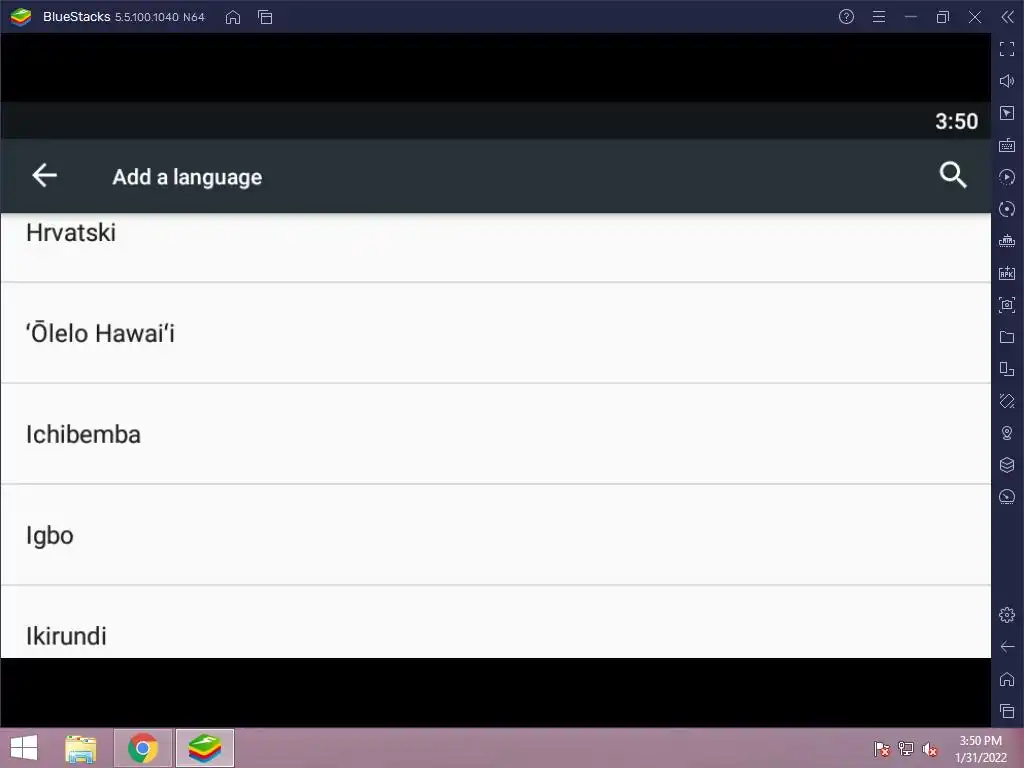This screenshot has width=1024, height=768.
Task: Choose ʻŌlelo Hawaiʻi from the list
Action: (496, 333)
